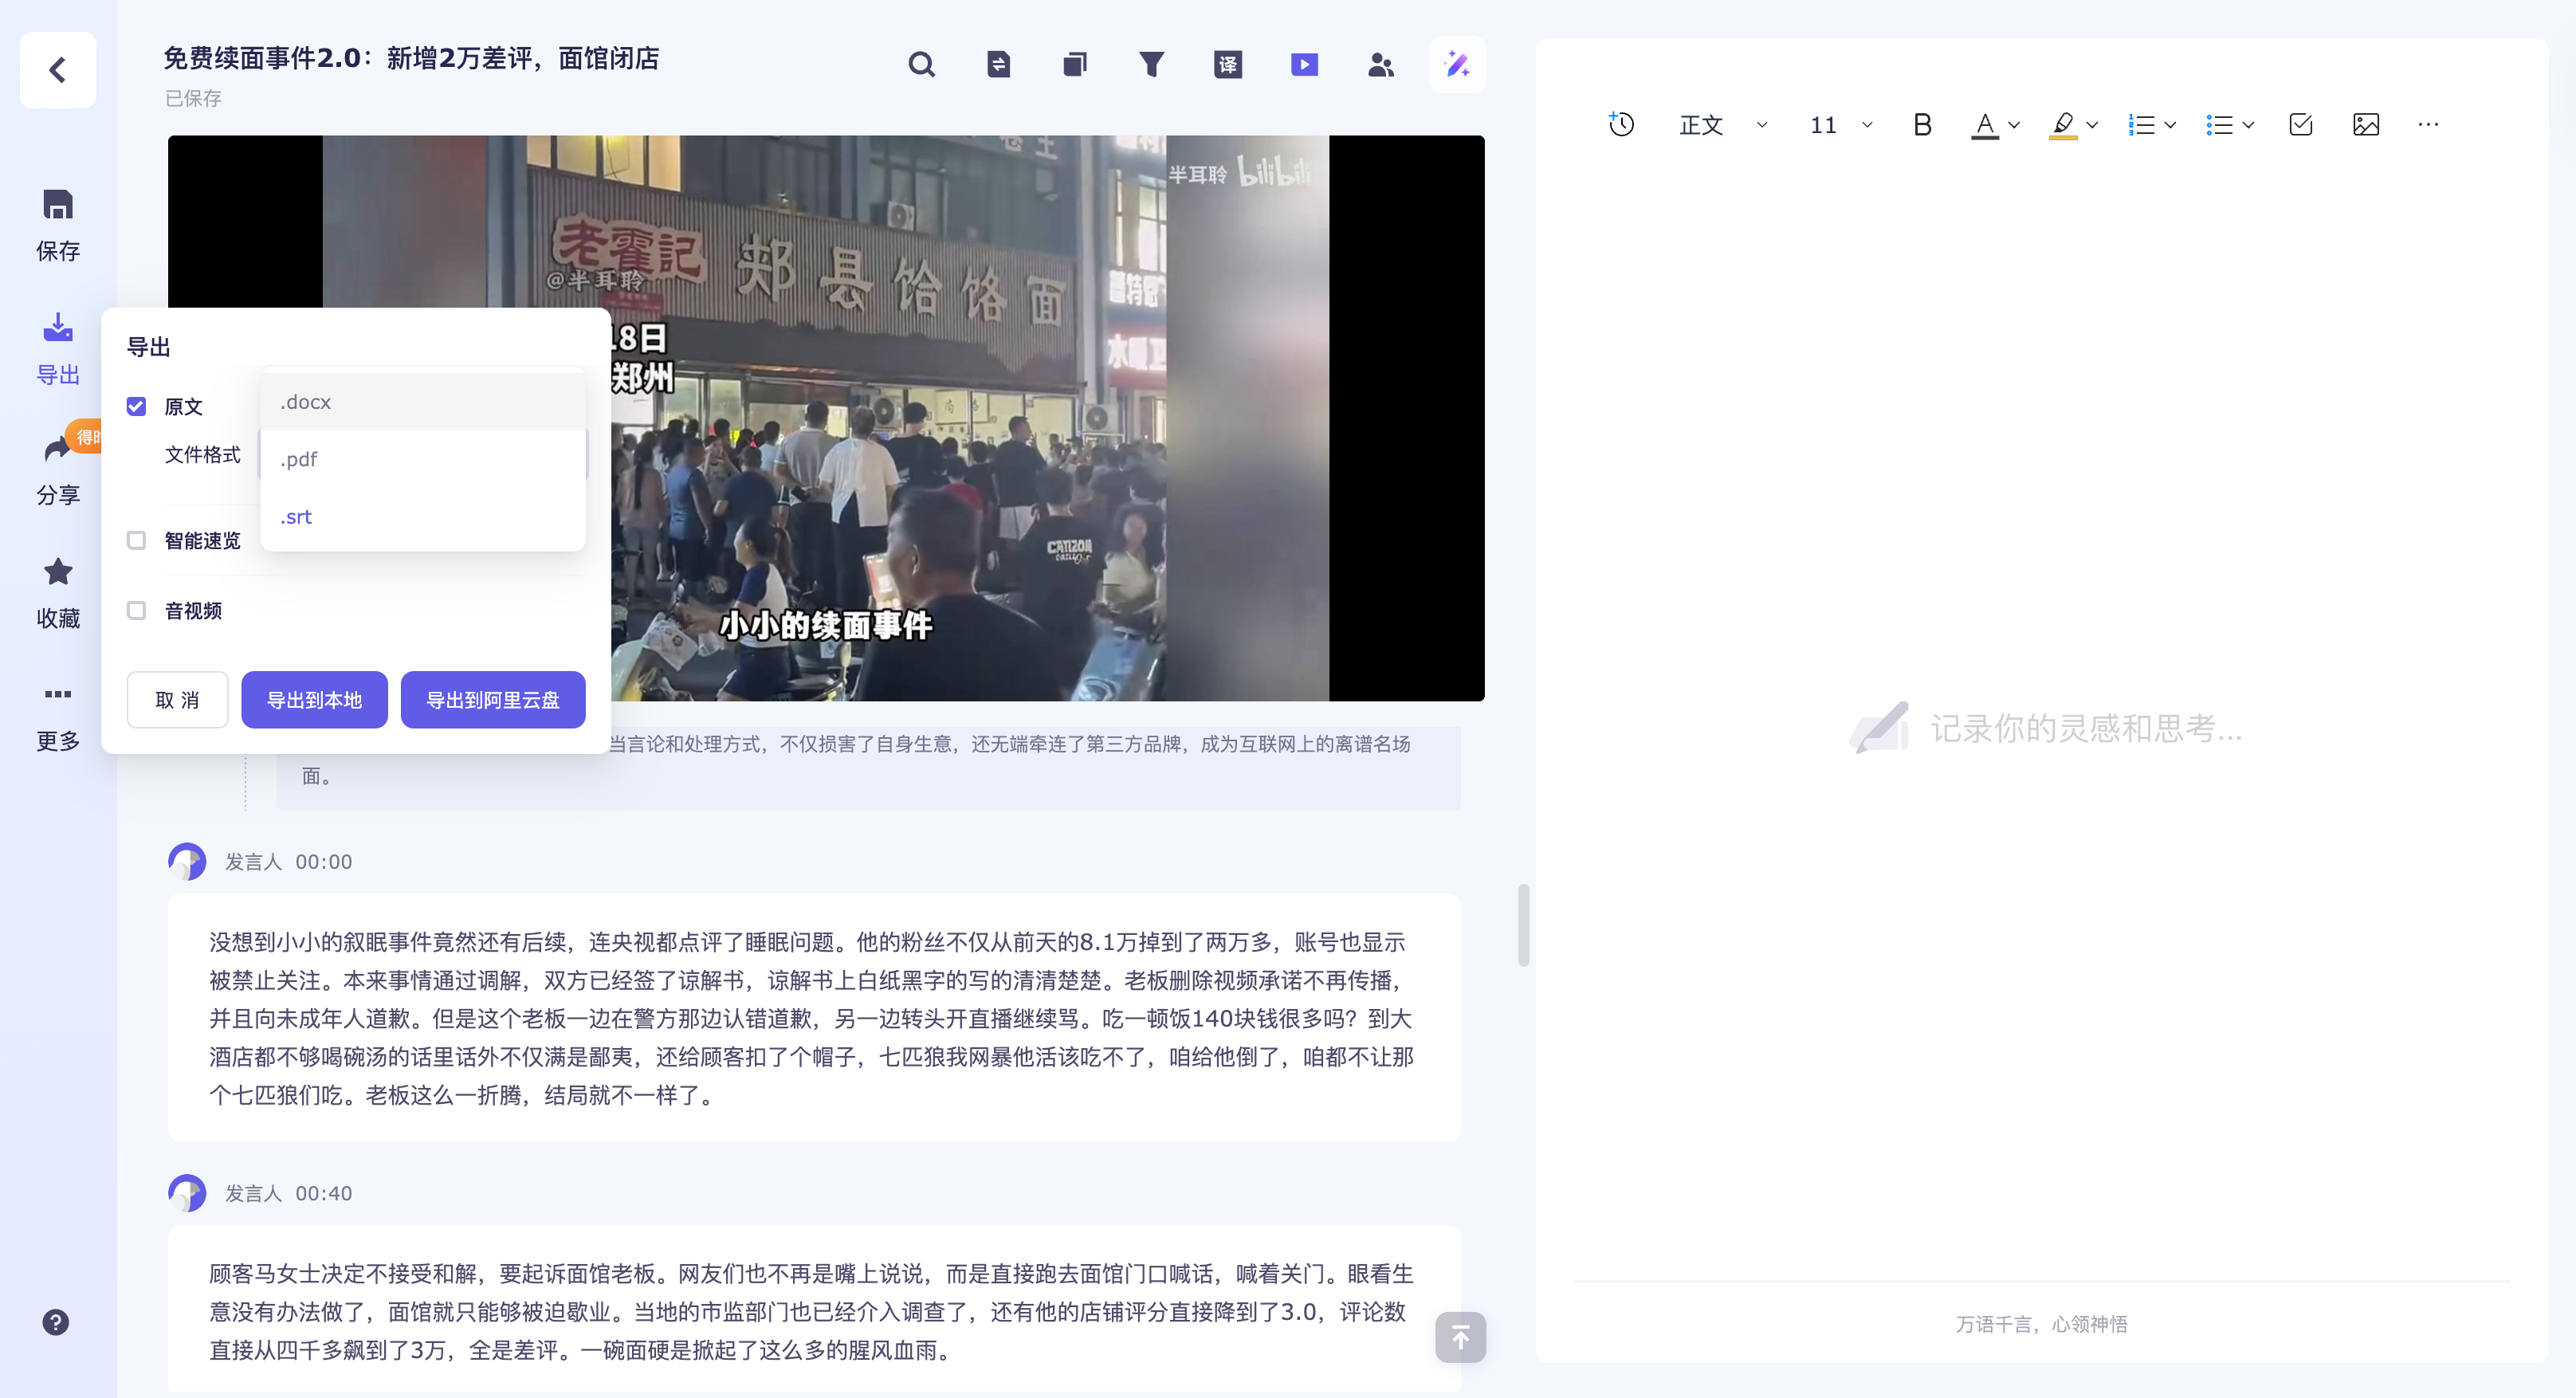Click the history clock icon in notes toolbar
Image resolution: width=2576 pixels, height=1398 pixels.
1621,125
